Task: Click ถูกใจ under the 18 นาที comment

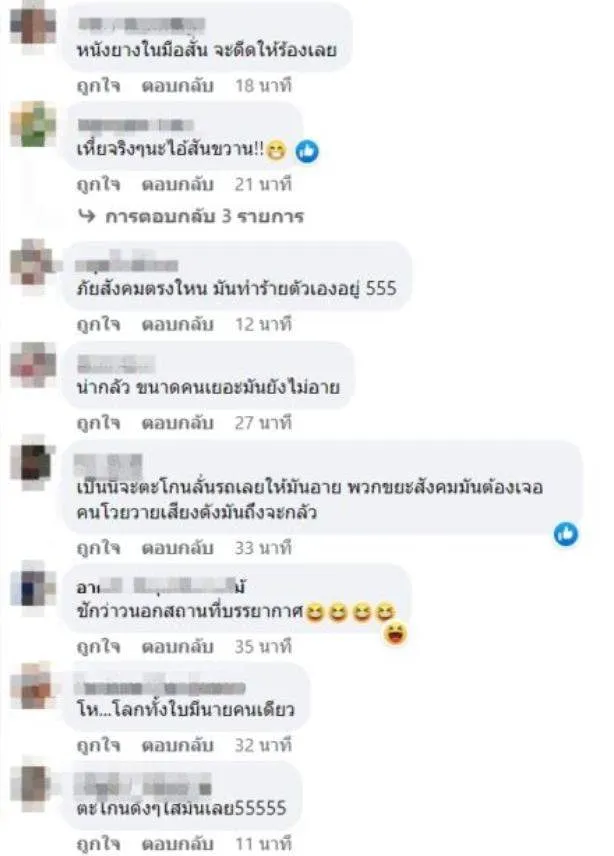Action: (x=98, y=86)
